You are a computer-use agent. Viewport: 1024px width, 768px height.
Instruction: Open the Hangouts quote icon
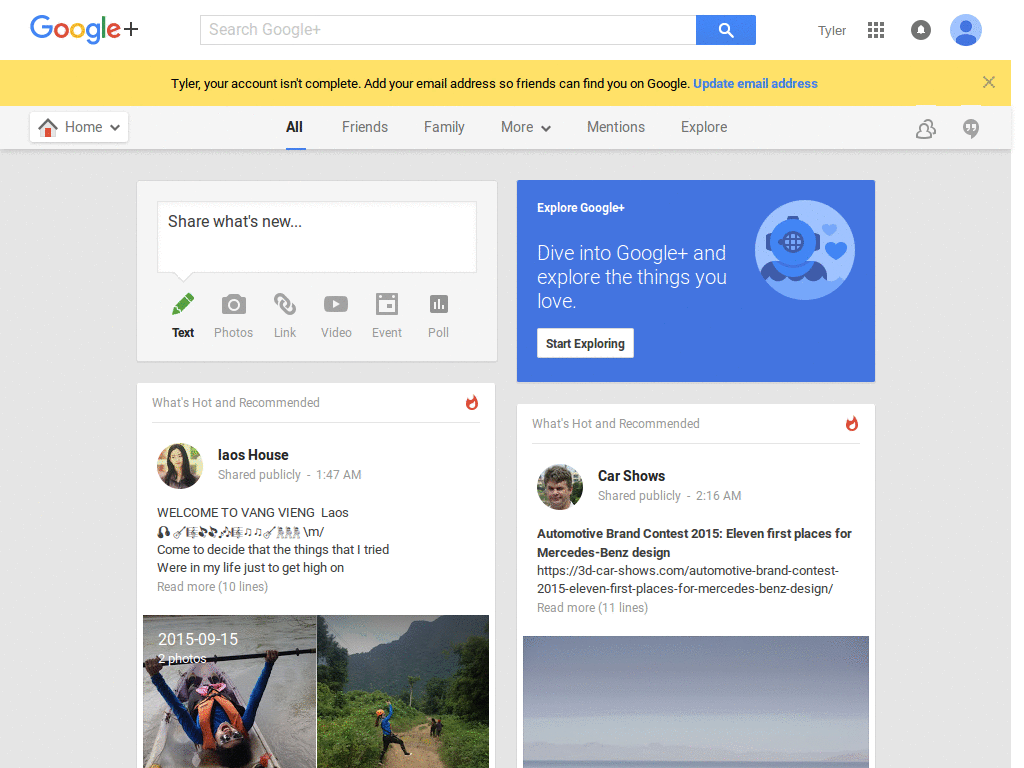tap(971, 129)
